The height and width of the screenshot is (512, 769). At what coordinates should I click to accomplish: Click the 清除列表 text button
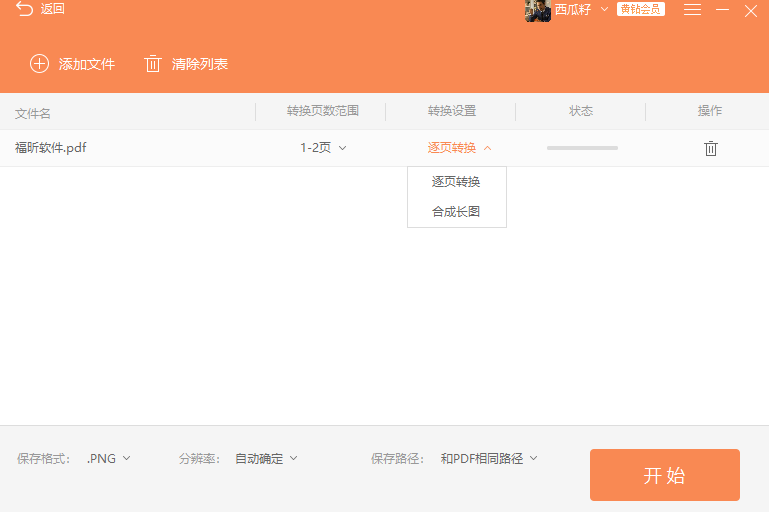coord(200,64)
